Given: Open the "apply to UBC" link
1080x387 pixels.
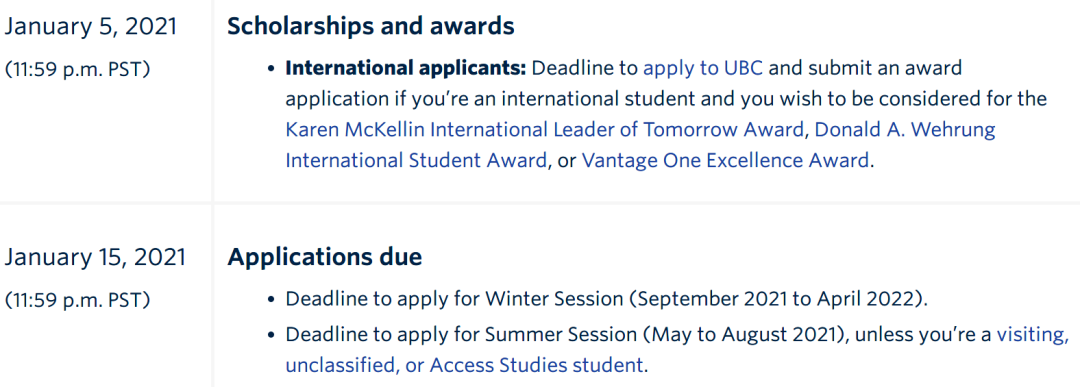Looking at the screenshot, I should tap(703, 69).
